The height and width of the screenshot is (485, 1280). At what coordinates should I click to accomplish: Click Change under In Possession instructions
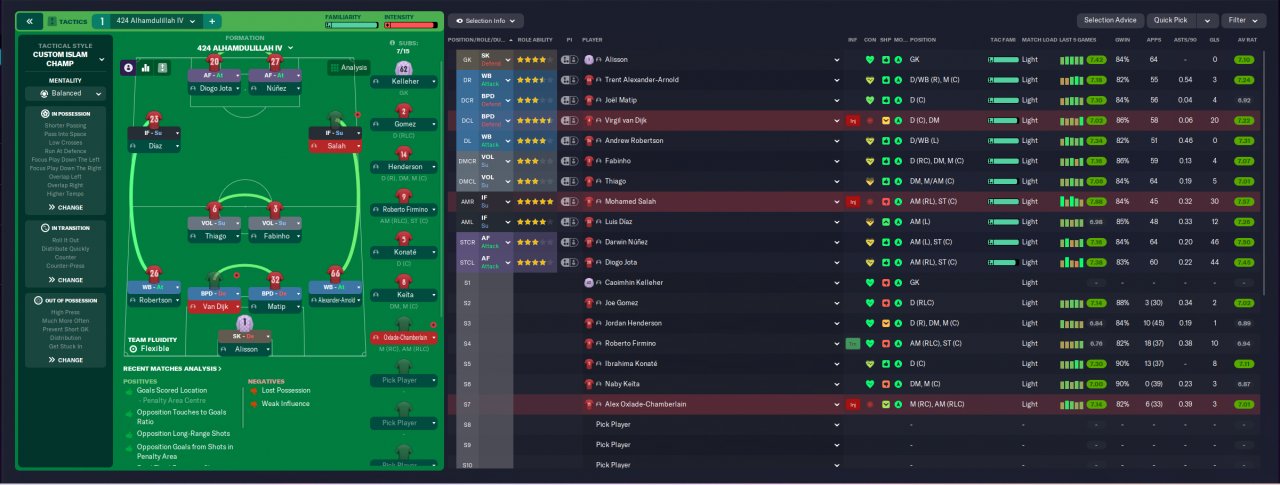coord(65,207)
